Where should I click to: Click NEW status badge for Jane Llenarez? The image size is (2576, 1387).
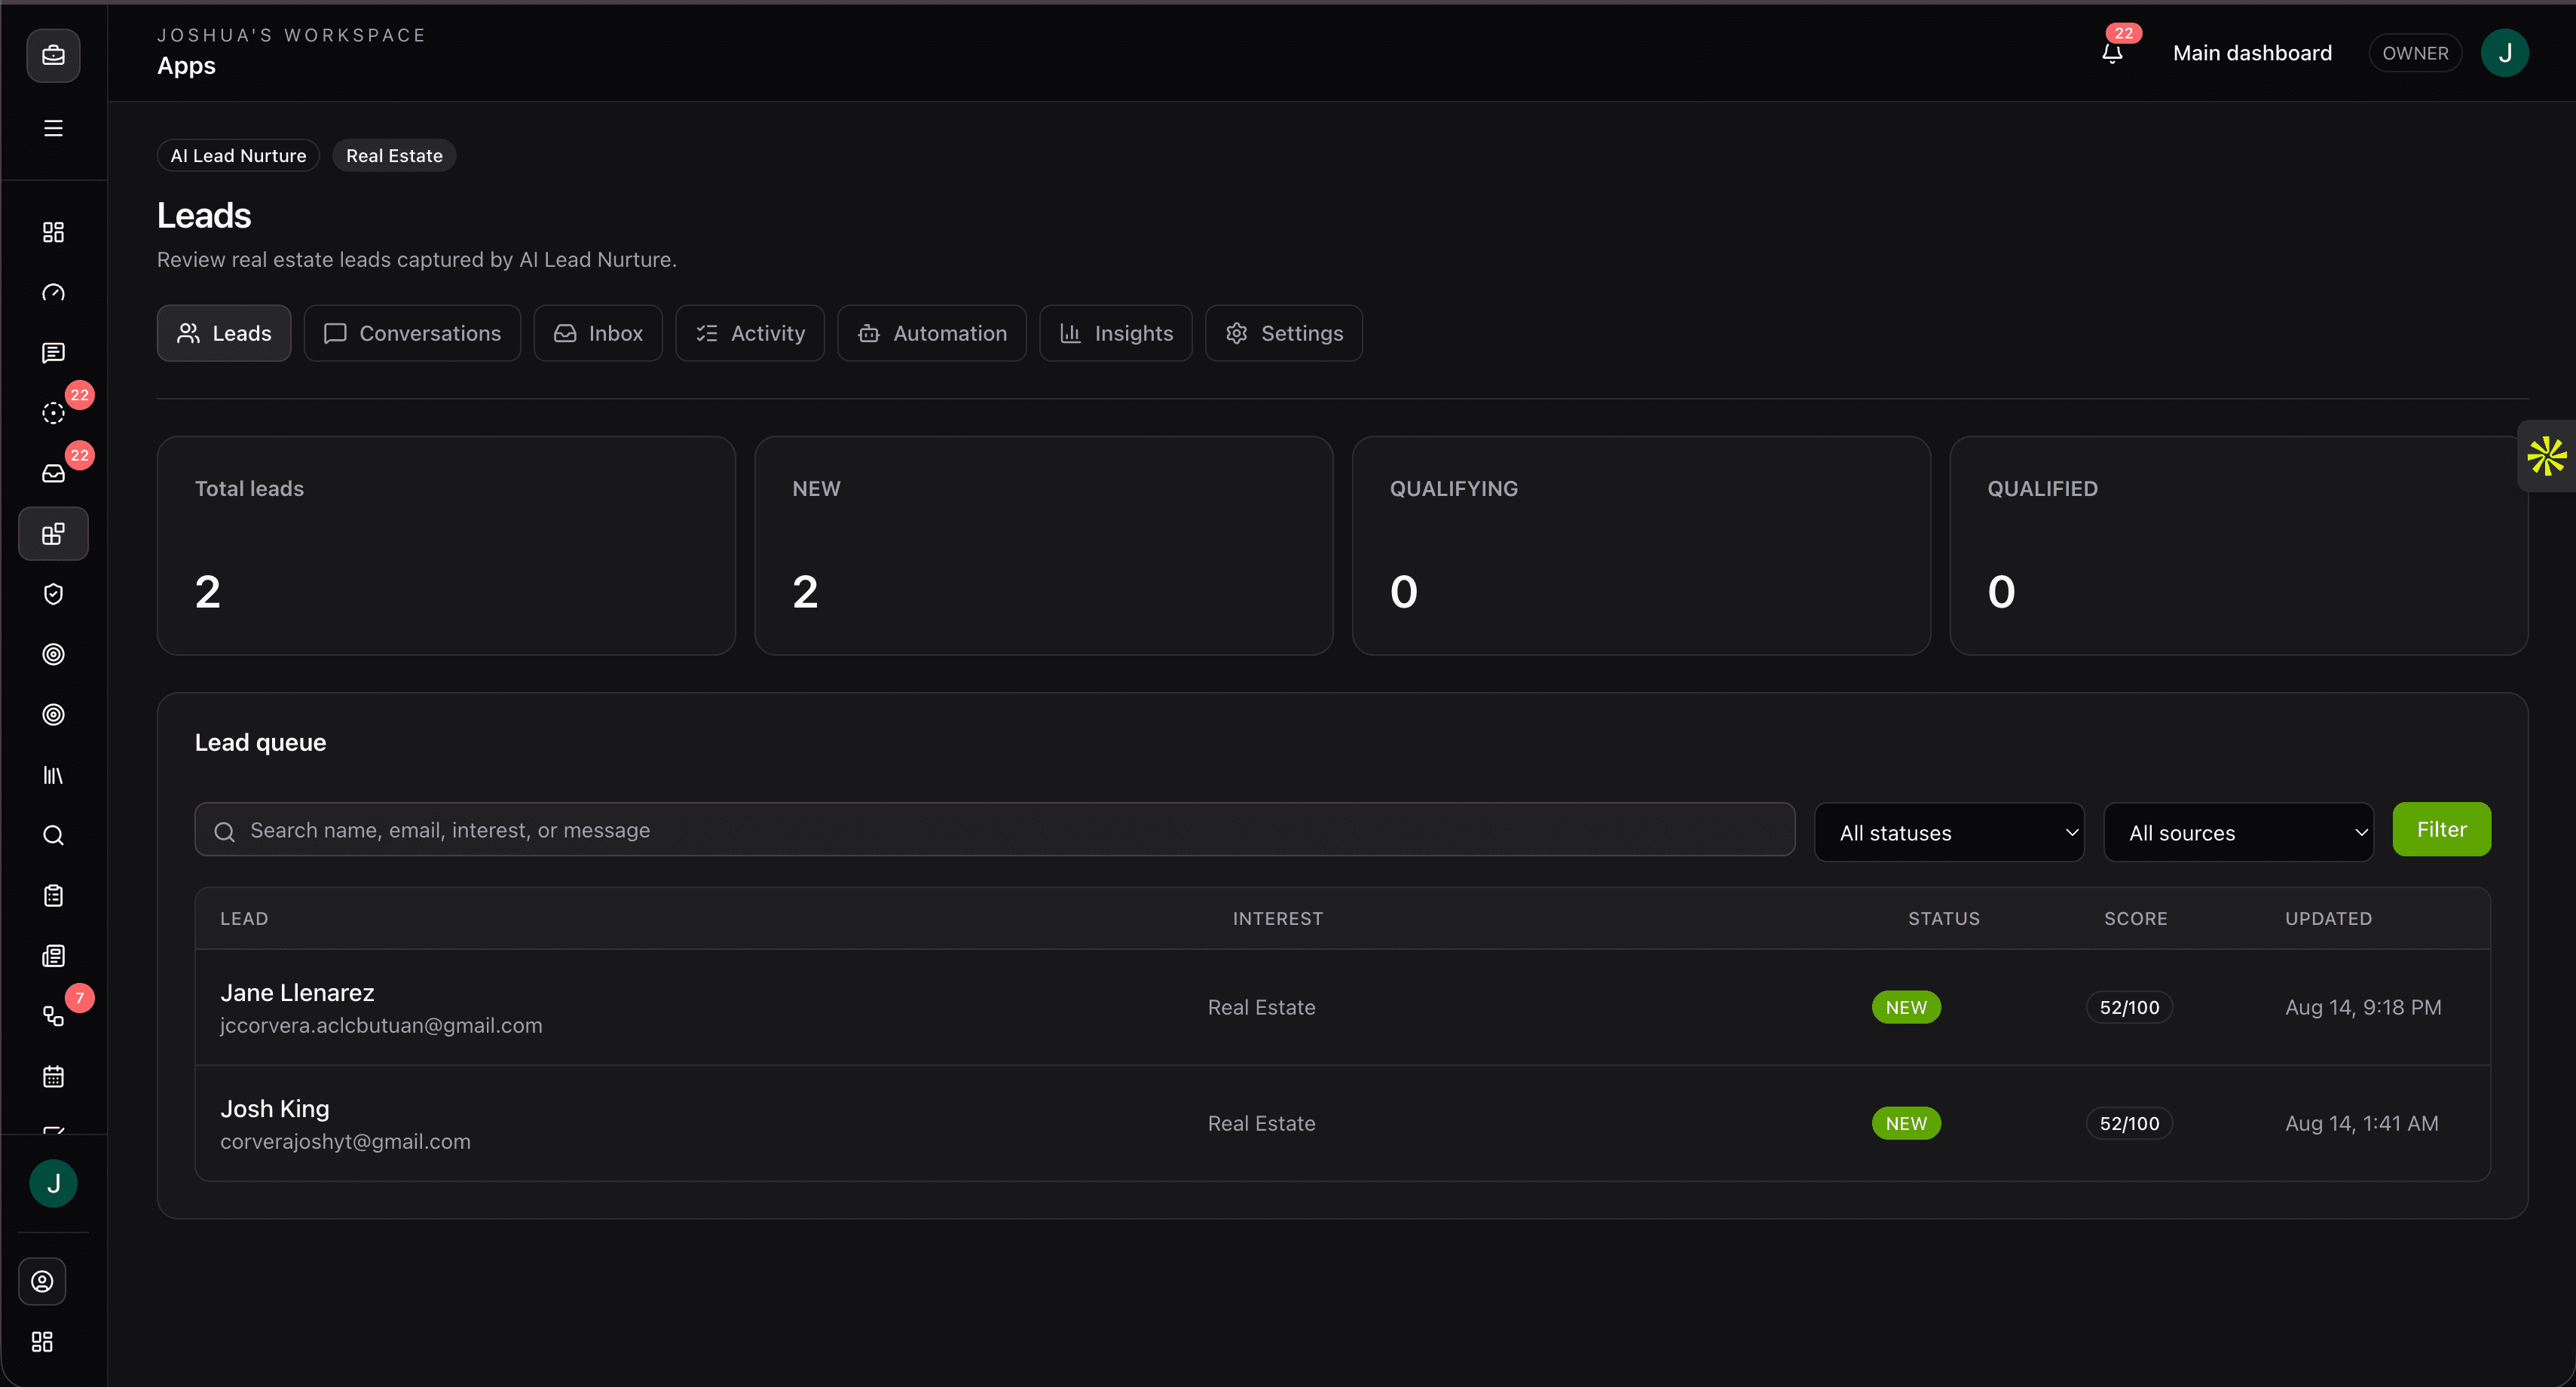(1906, 1007)
